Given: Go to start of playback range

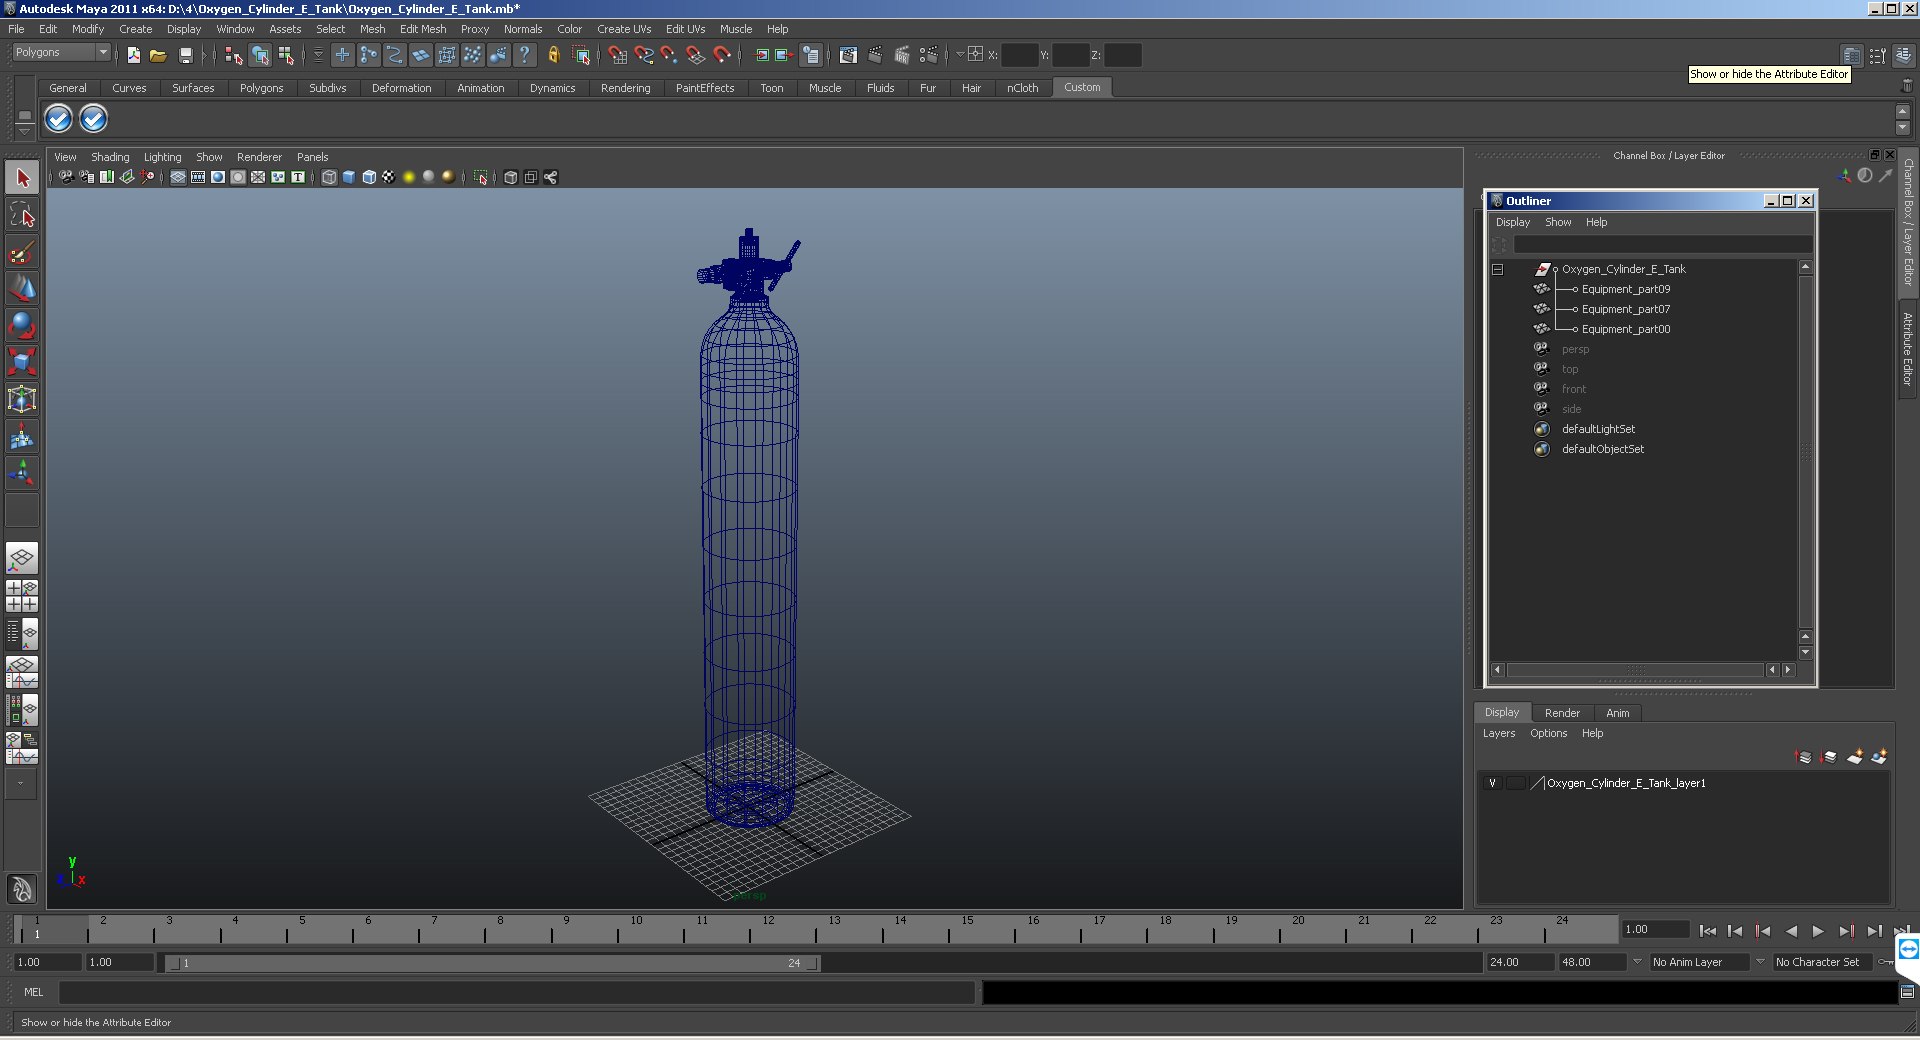Looking at the screenshot, I should coord(1707,931).
